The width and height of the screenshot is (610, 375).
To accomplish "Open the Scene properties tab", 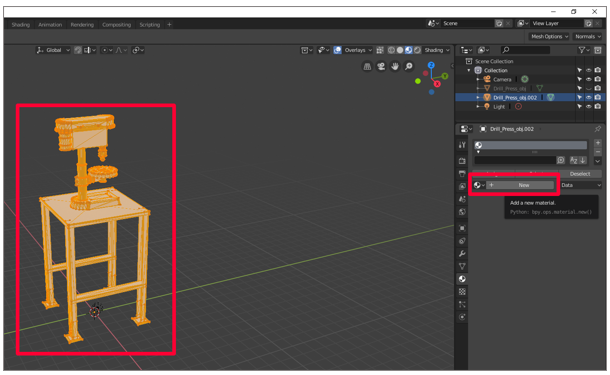I will pos(462,199).
